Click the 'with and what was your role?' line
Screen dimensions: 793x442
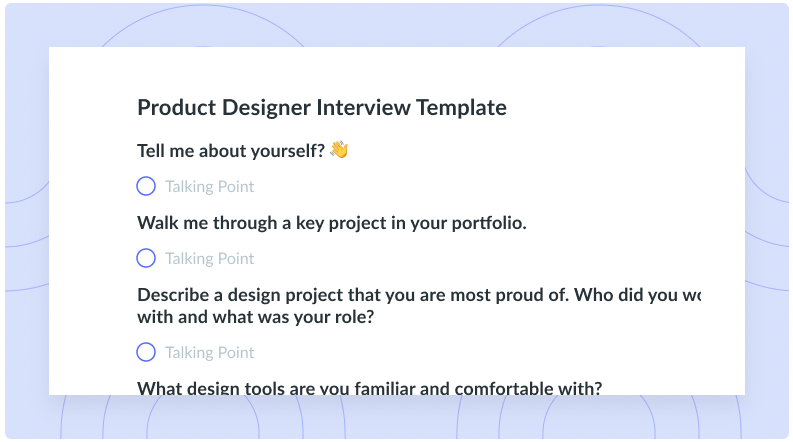pyautogui.click(x=255, y=317)
